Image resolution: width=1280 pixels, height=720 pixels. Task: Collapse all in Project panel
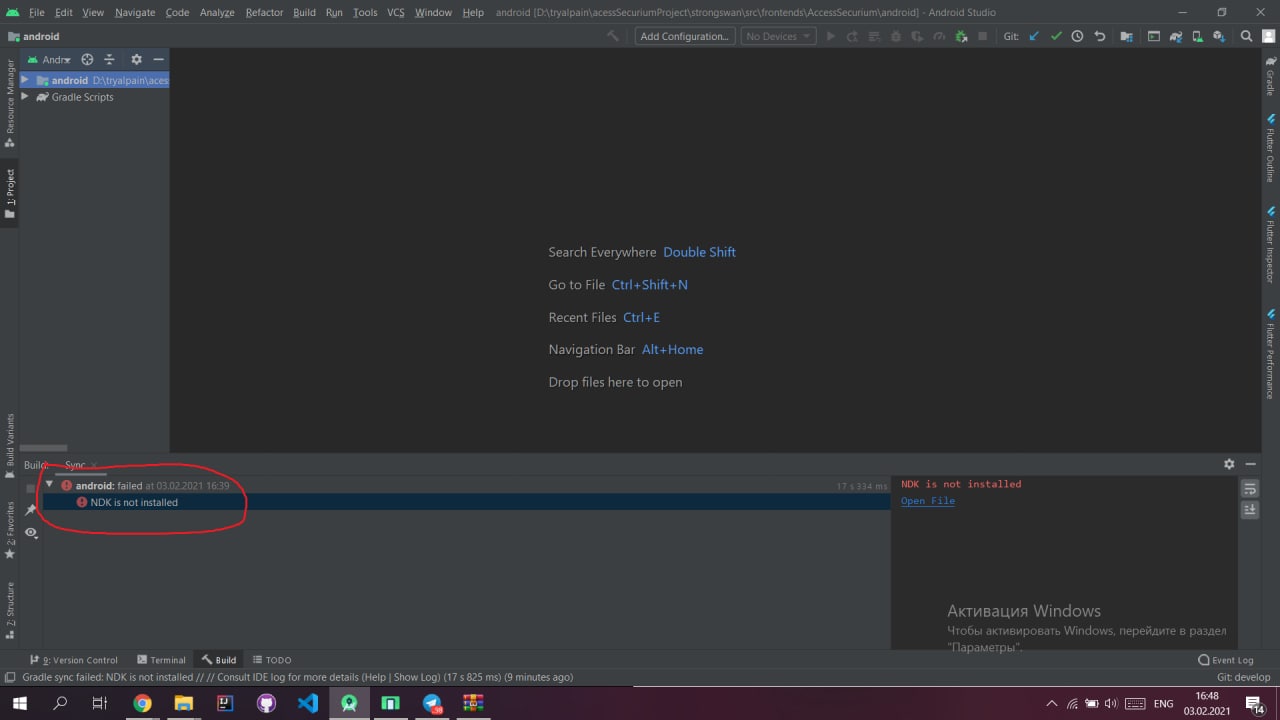109,60
